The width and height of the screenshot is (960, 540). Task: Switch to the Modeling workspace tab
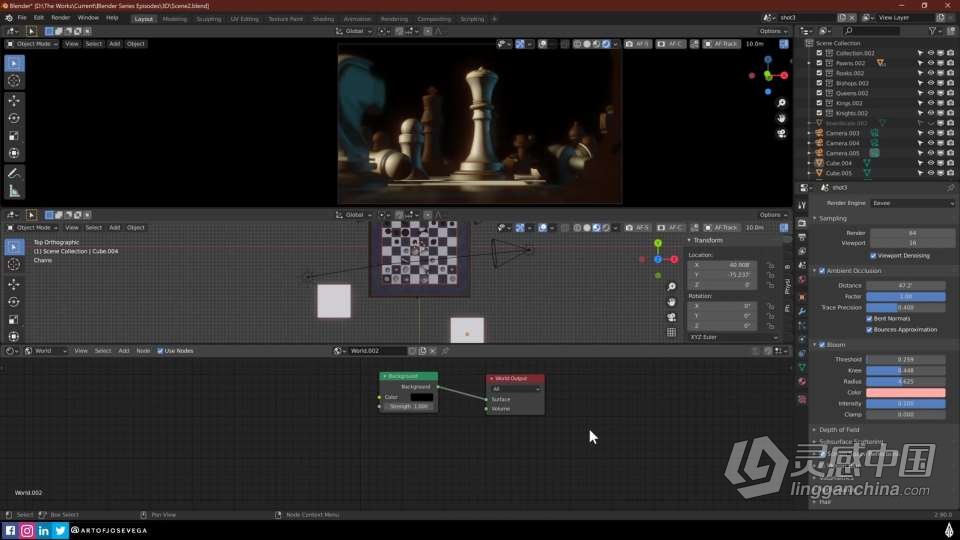point(174,19)
